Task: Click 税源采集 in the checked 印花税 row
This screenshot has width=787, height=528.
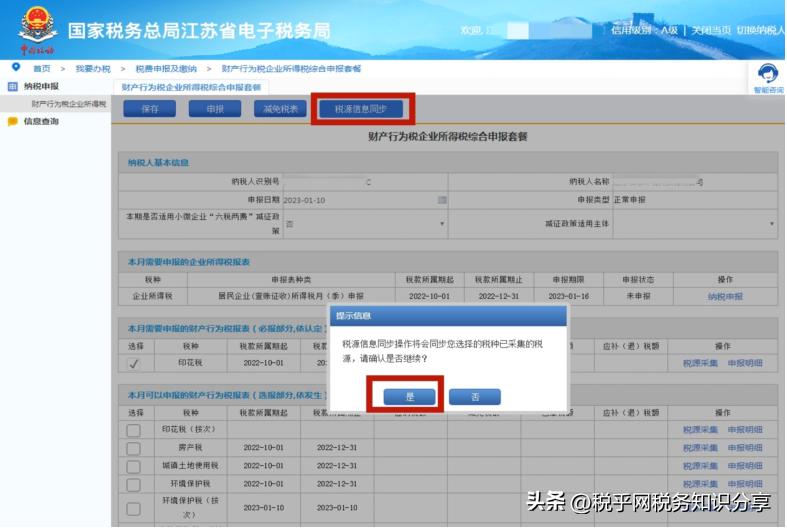Action: (700, 363)
